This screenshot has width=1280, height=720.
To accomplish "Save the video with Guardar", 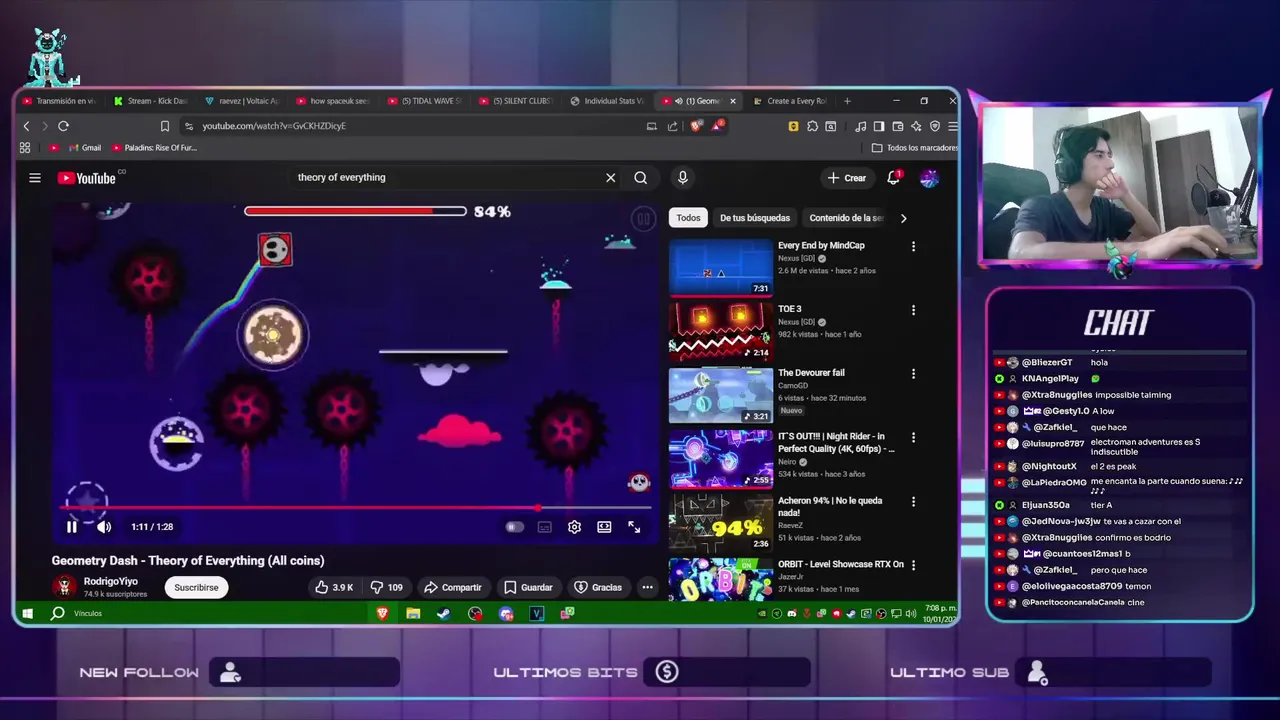I will [x=528, y=588].
